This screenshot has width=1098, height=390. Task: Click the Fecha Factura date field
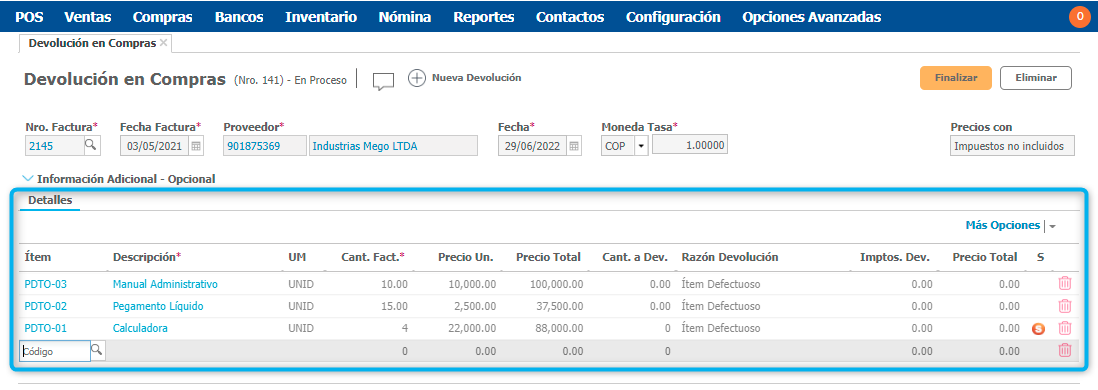coord(155,146)
